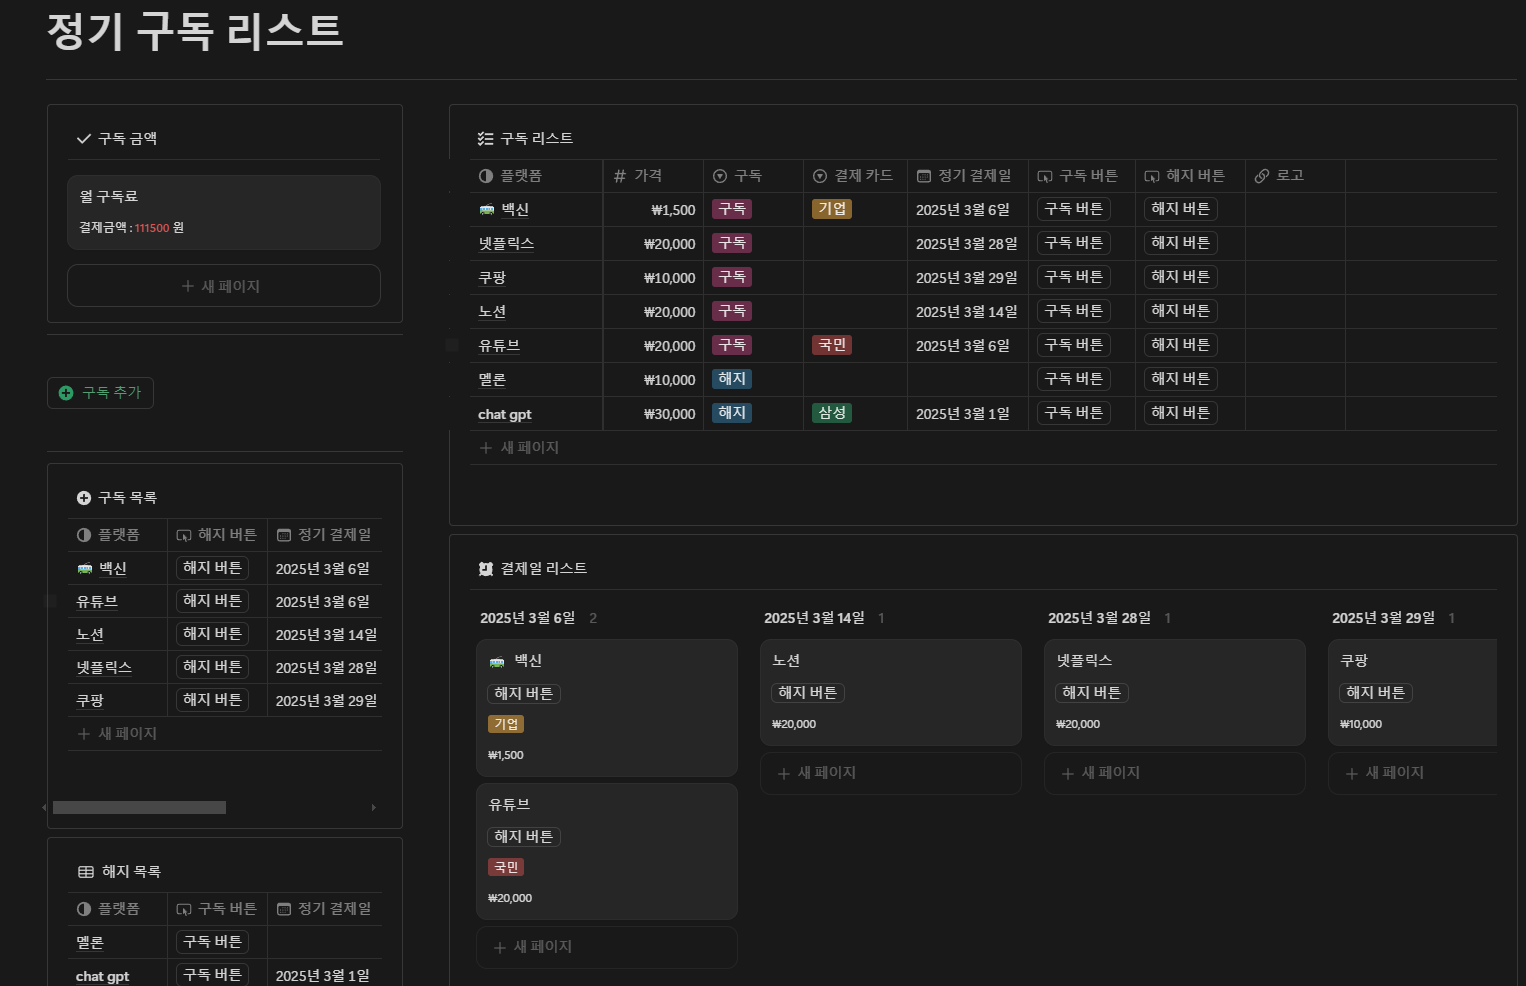Click 해지 버튼 for 쿠팡 in 구독 목록
The height and width of the screenshot is (986, 1526).
213,700
